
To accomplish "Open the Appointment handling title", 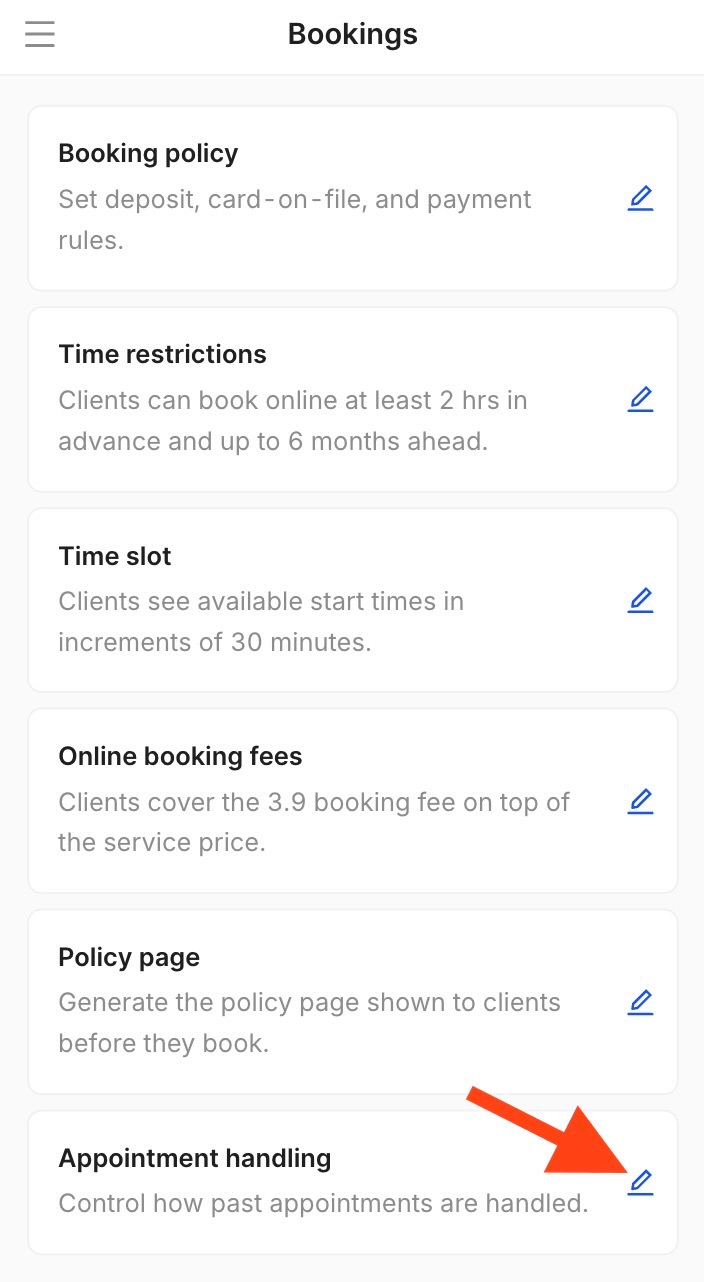I will tap(194, 1158).
